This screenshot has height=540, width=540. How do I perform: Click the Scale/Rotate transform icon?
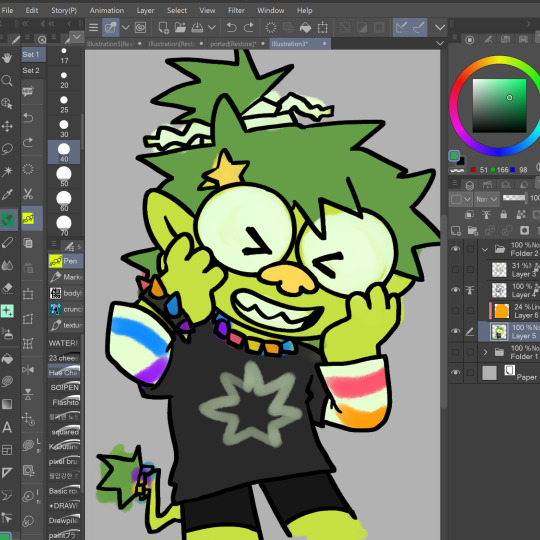tap(322, 27)
